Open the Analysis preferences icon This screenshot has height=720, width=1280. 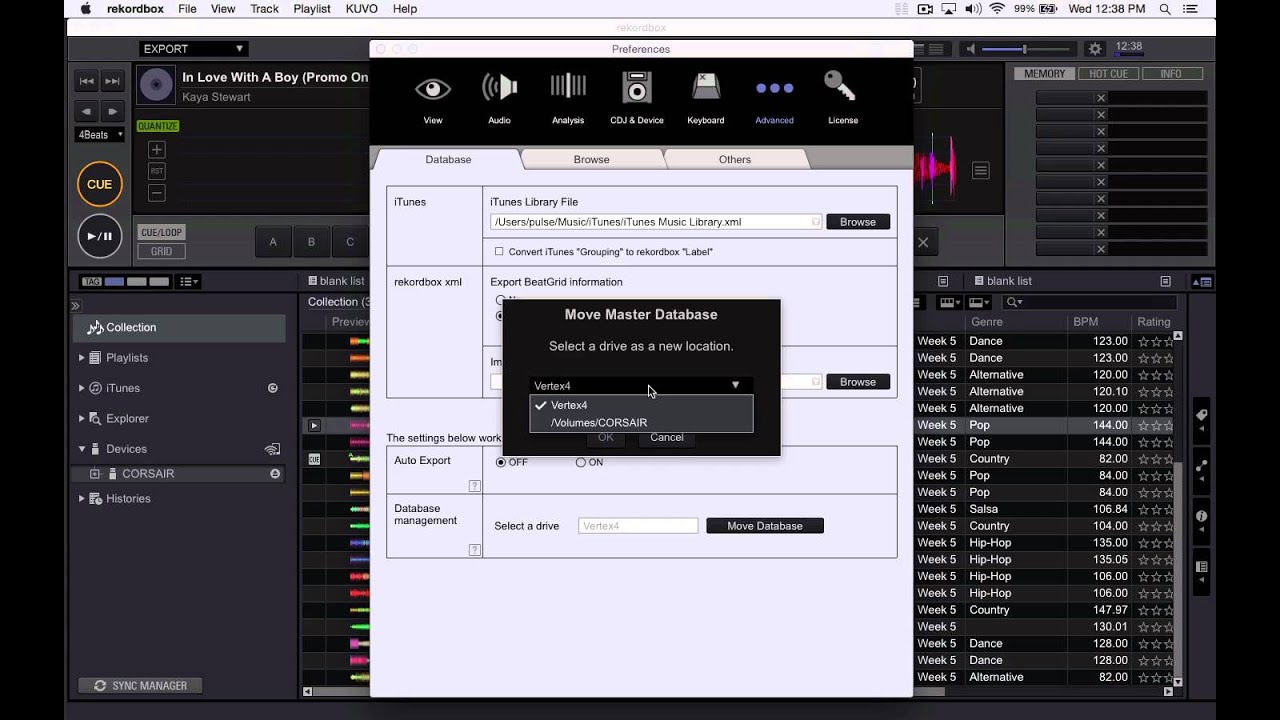point(568,86)
